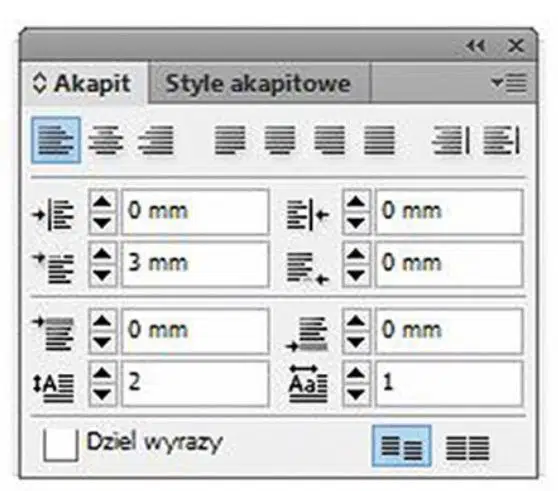Enable the Dziel wyrazy checkbox
The width and height of the screenshot is (558, 491).
pyautogui.click(x=60, y=445)
